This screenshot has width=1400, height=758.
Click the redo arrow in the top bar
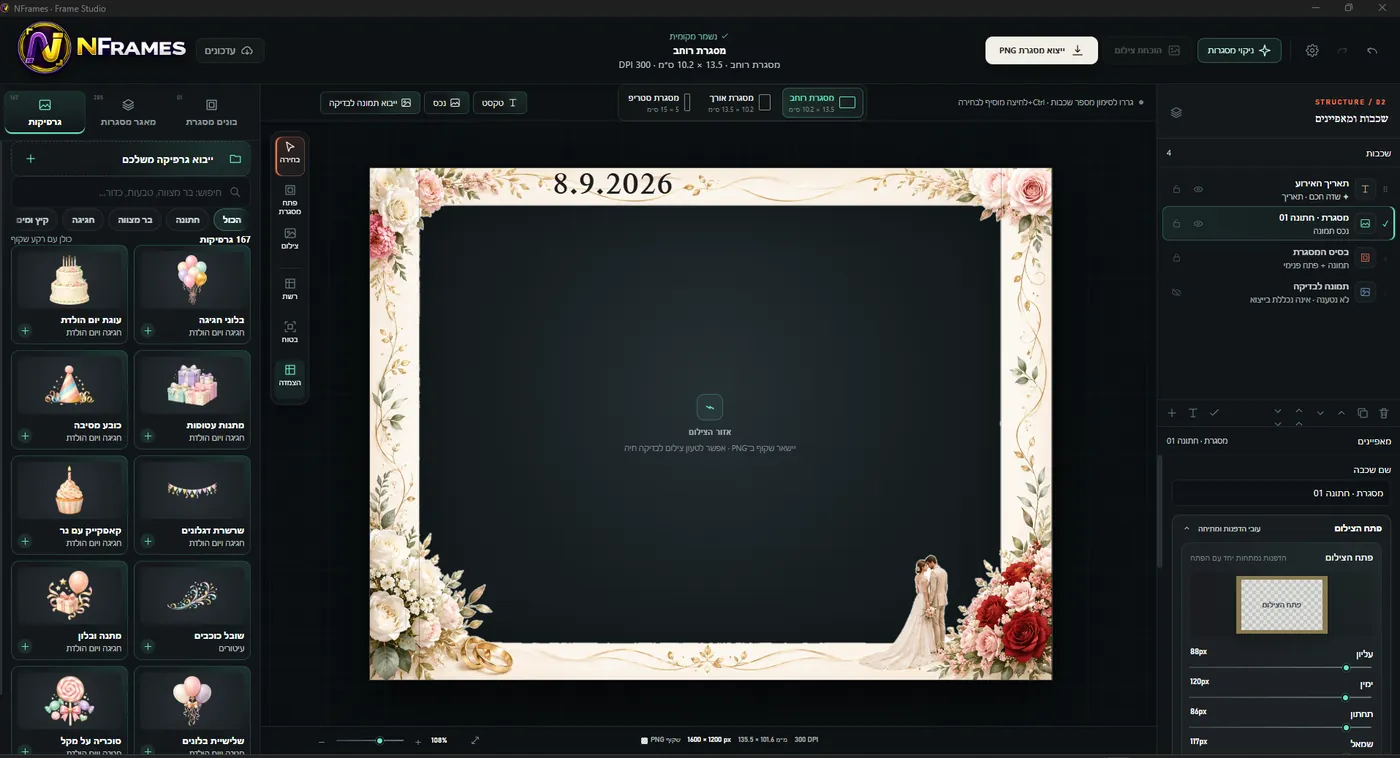[1342, 50]
